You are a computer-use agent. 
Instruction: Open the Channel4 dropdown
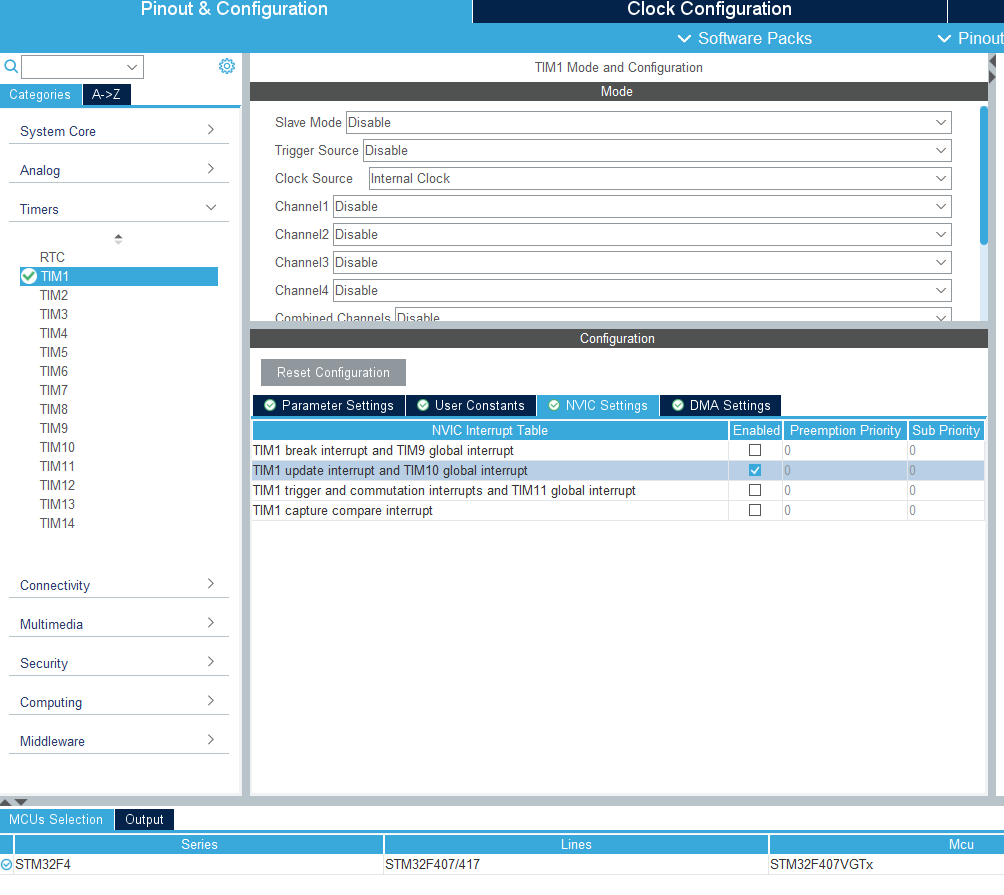642,290
